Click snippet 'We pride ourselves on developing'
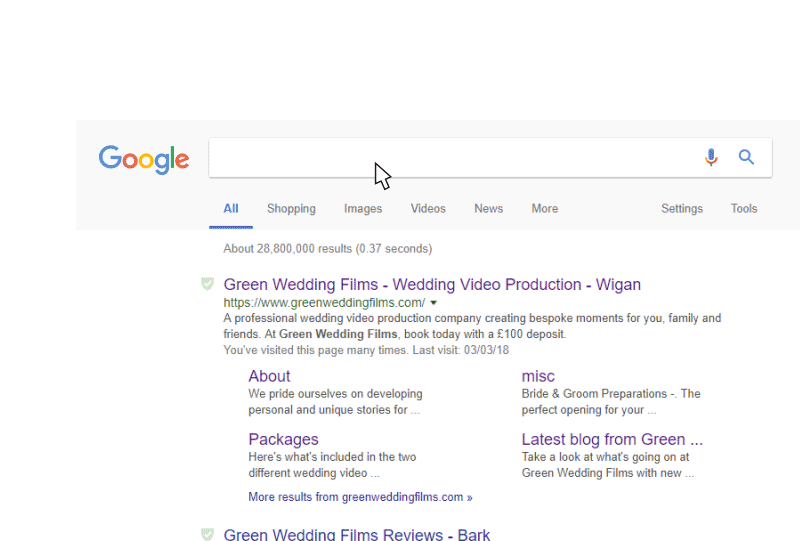The height and width of the screenshot is (541, 800). pos(335,394)
